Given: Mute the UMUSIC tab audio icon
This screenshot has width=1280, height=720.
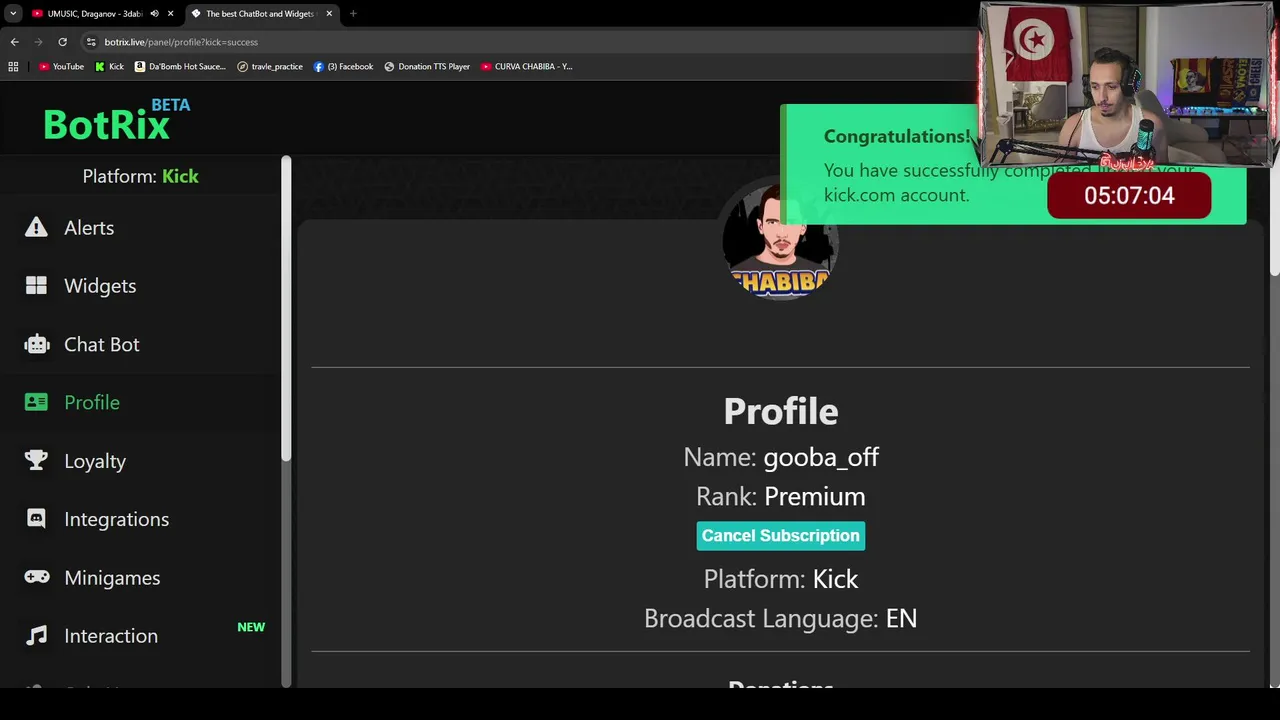Looking at the screenshot, I should (154, 14).
